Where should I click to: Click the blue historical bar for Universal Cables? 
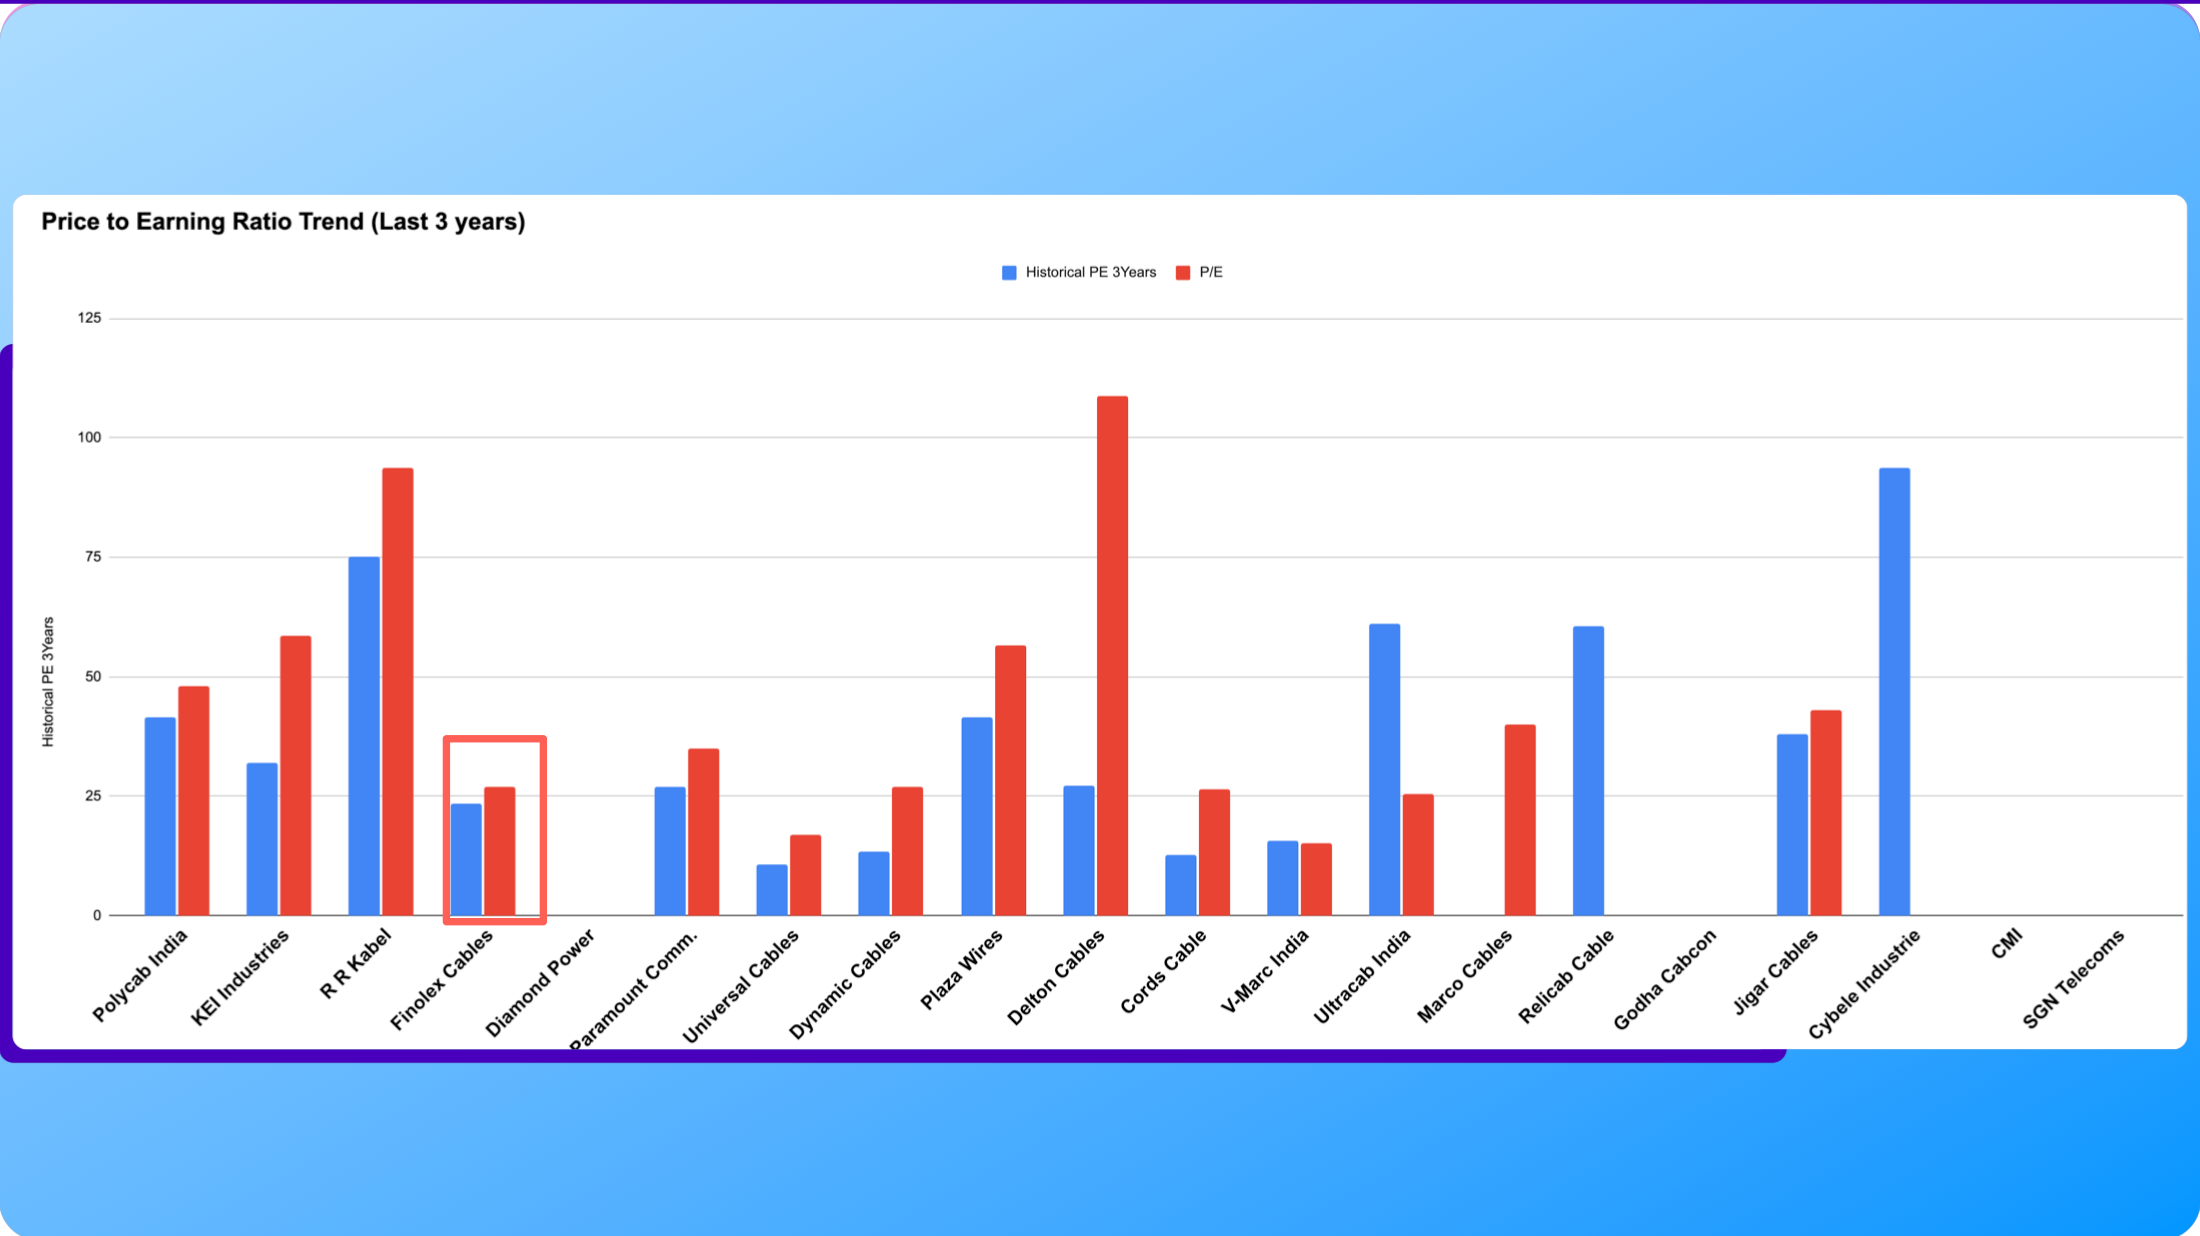(x=772, y=890)
